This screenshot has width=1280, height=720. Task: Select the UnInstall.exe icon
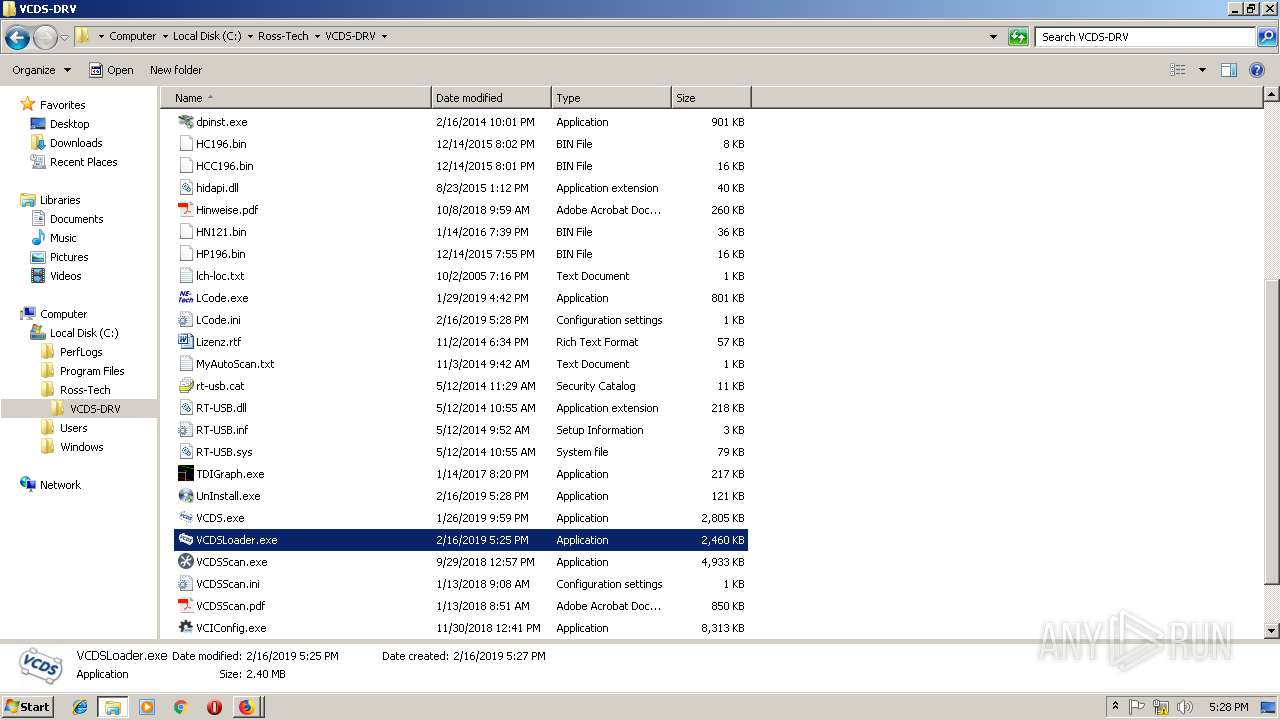[x=186, y=496]
